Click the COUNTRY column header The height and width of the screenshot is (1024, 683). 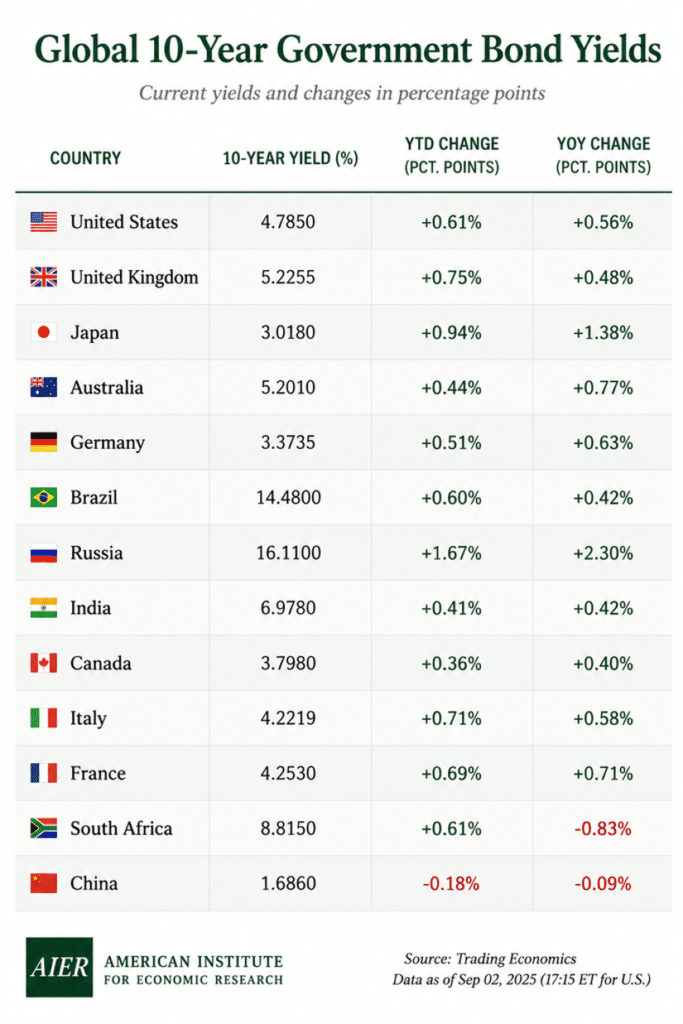86,158
